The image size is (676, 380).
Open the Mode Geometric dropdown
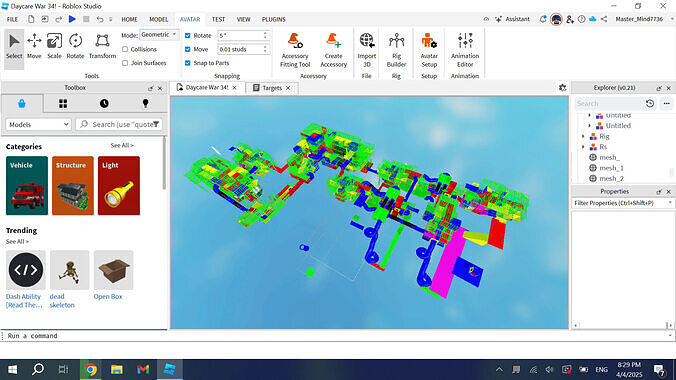point(159,35)
